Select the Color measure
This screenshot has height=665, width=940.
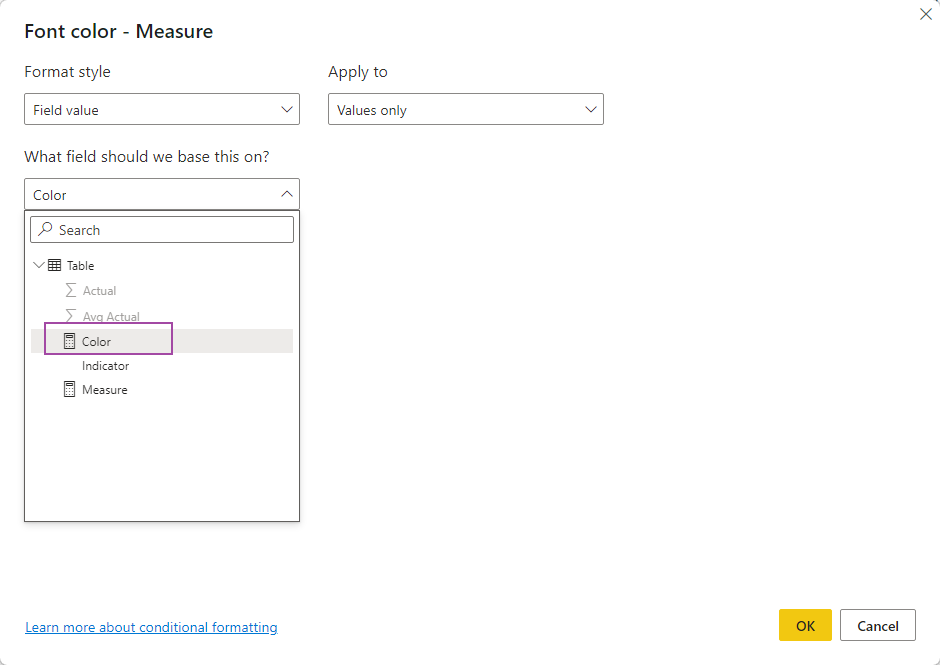point(162,341)
